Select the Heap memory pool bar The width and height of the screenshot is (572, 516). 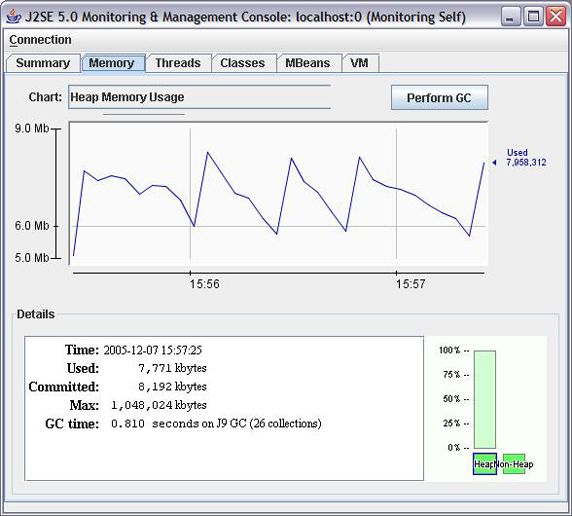pos(484,464)
